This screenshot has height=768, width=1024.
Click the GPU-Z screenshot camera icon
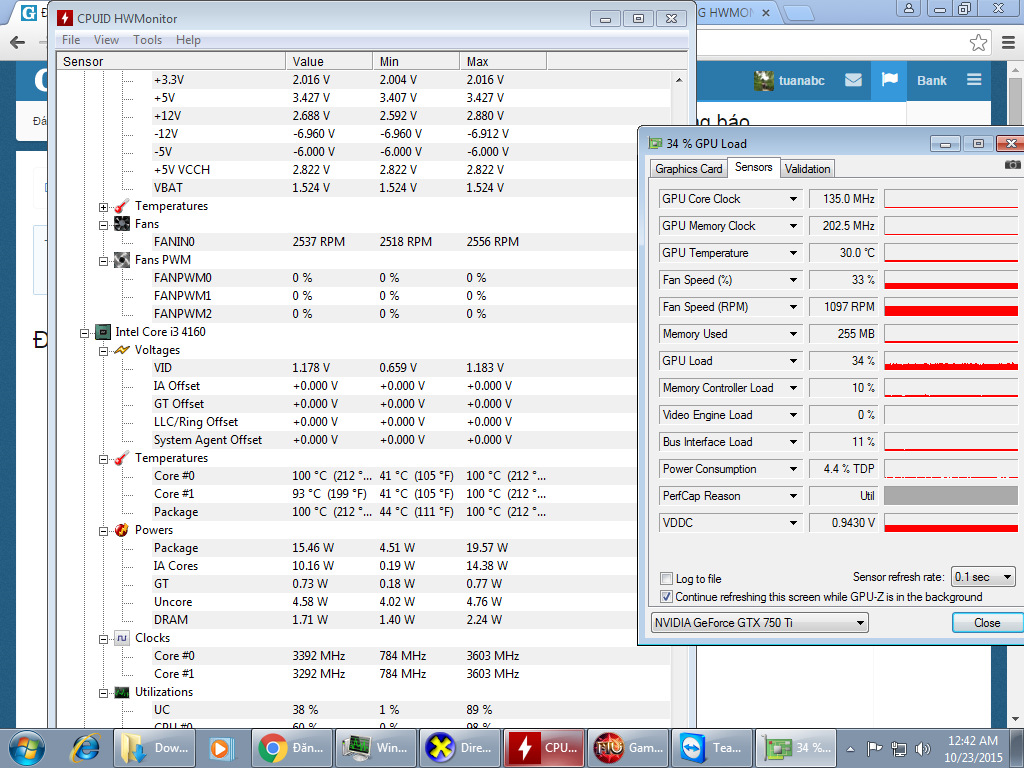coord(1012,165)
